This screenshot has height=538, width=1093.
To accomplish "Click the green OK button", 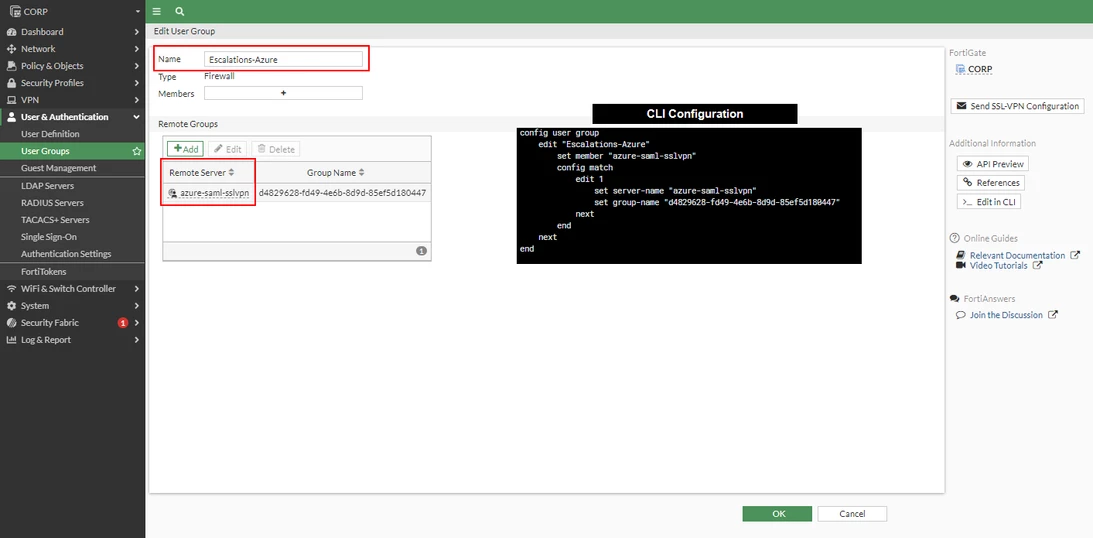I will click(x=777, y=514).
